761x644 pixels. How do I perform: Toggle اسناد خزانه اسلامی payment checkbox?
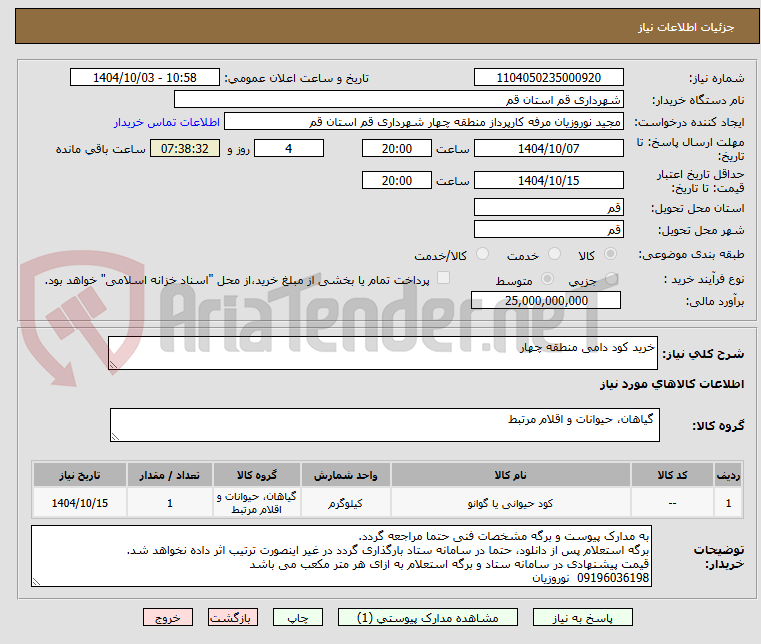444,278
